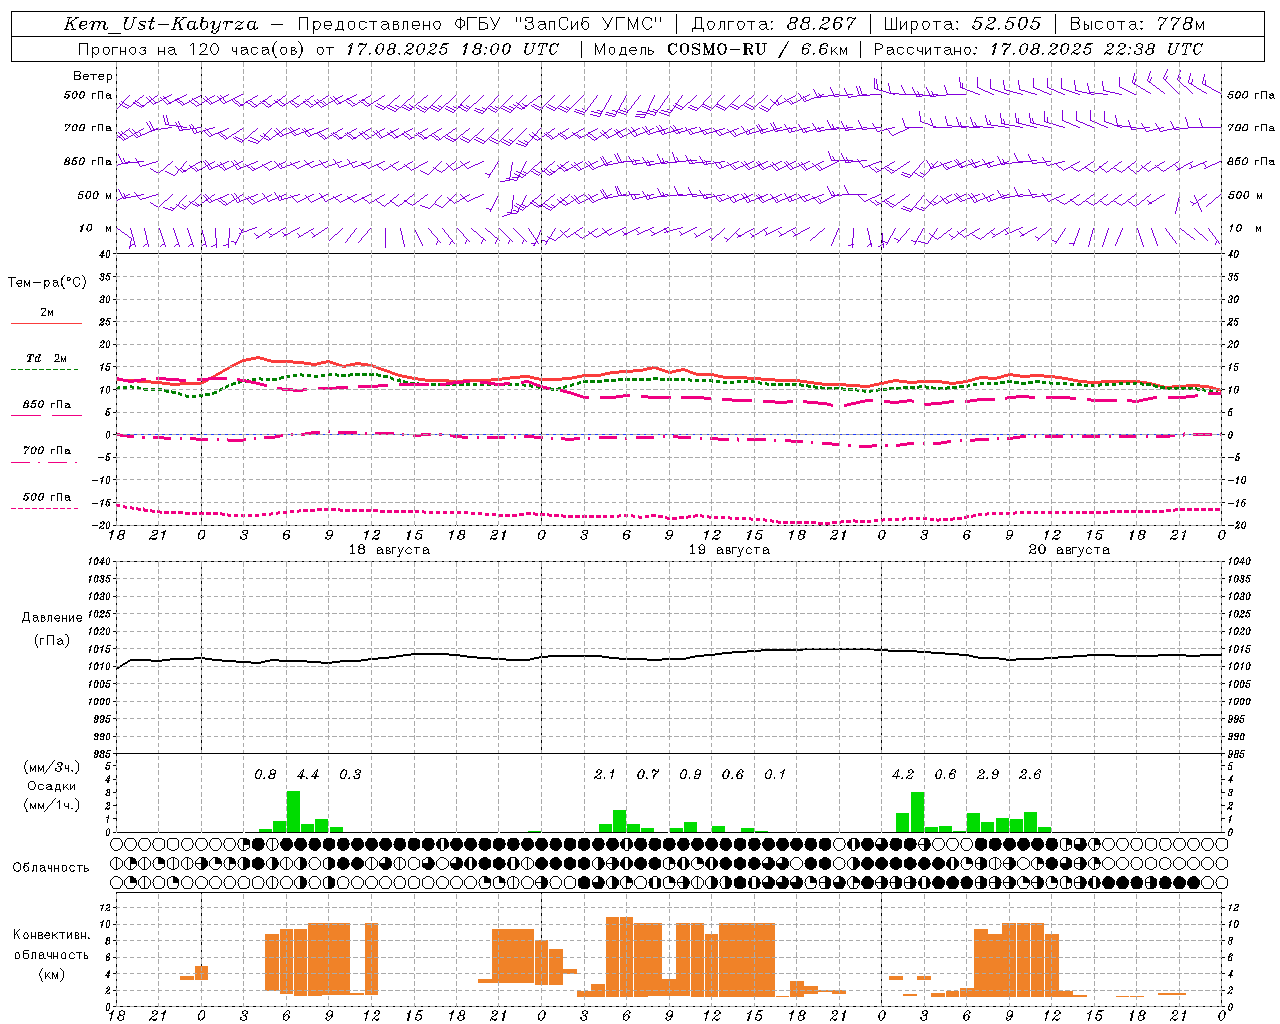Click the 1040 value on left pressure axis
Screen dimensions: 1280x1024
[102, 562]
